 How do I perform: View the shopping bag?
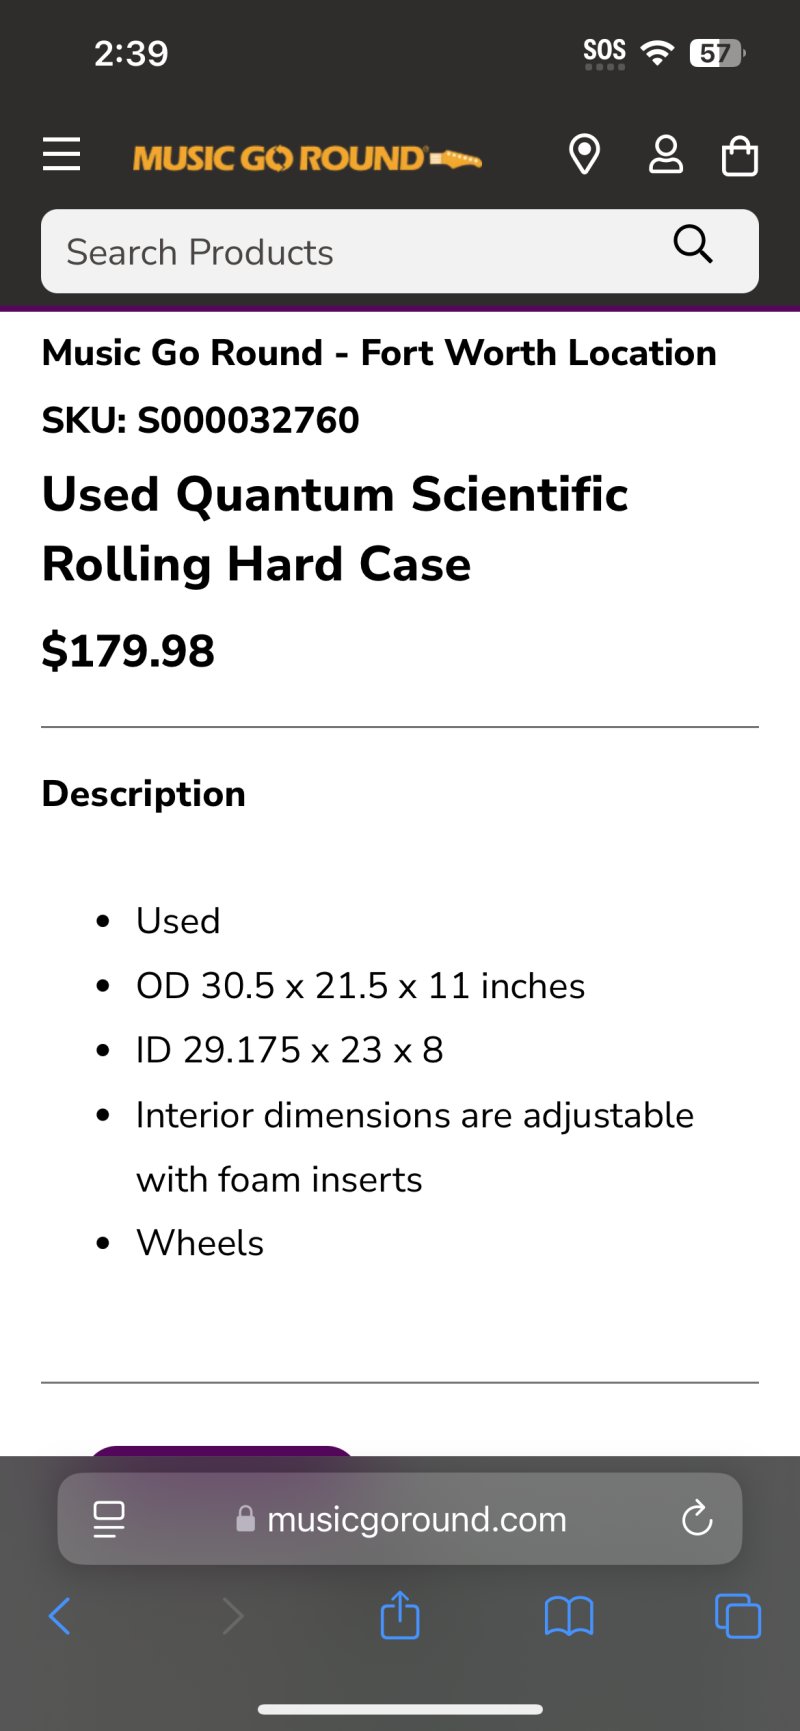click(x=740, y=156)
